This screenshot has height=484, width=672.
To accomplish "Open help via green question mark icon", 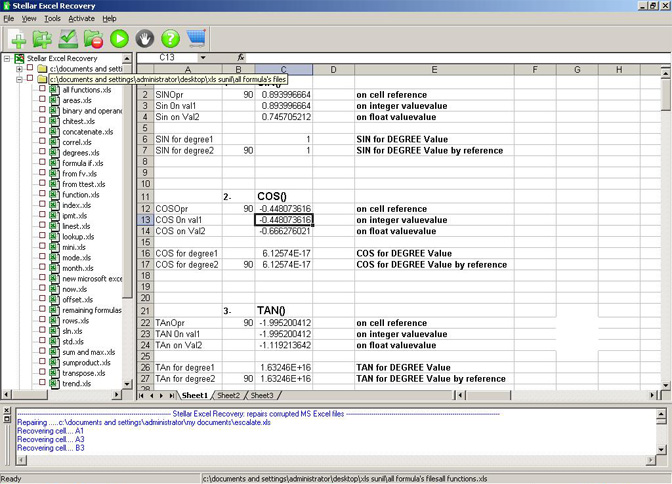I will (x=171, y=39).
